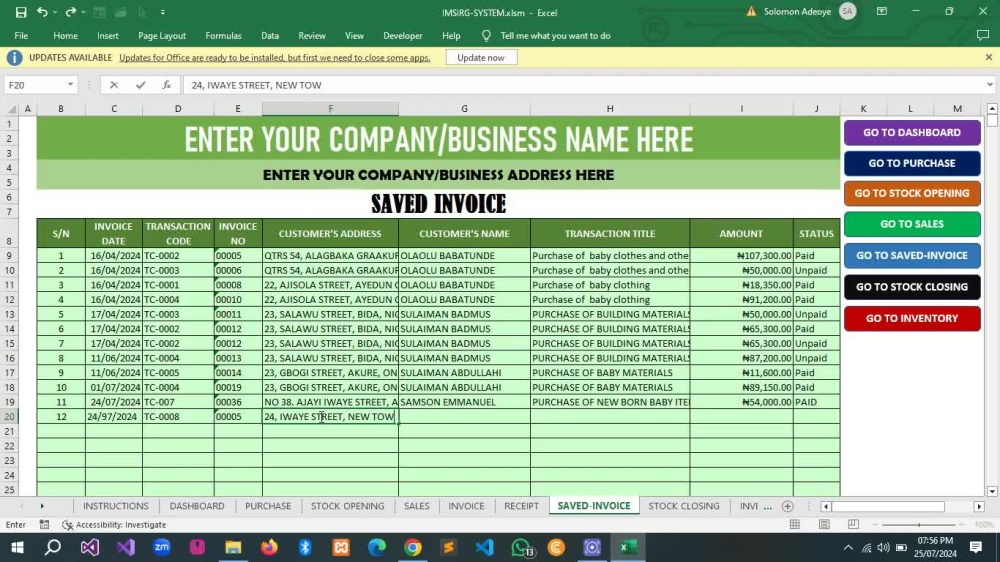Open File Explorer from taskbar
This screenshot has height=562, width=1000.
233,547
